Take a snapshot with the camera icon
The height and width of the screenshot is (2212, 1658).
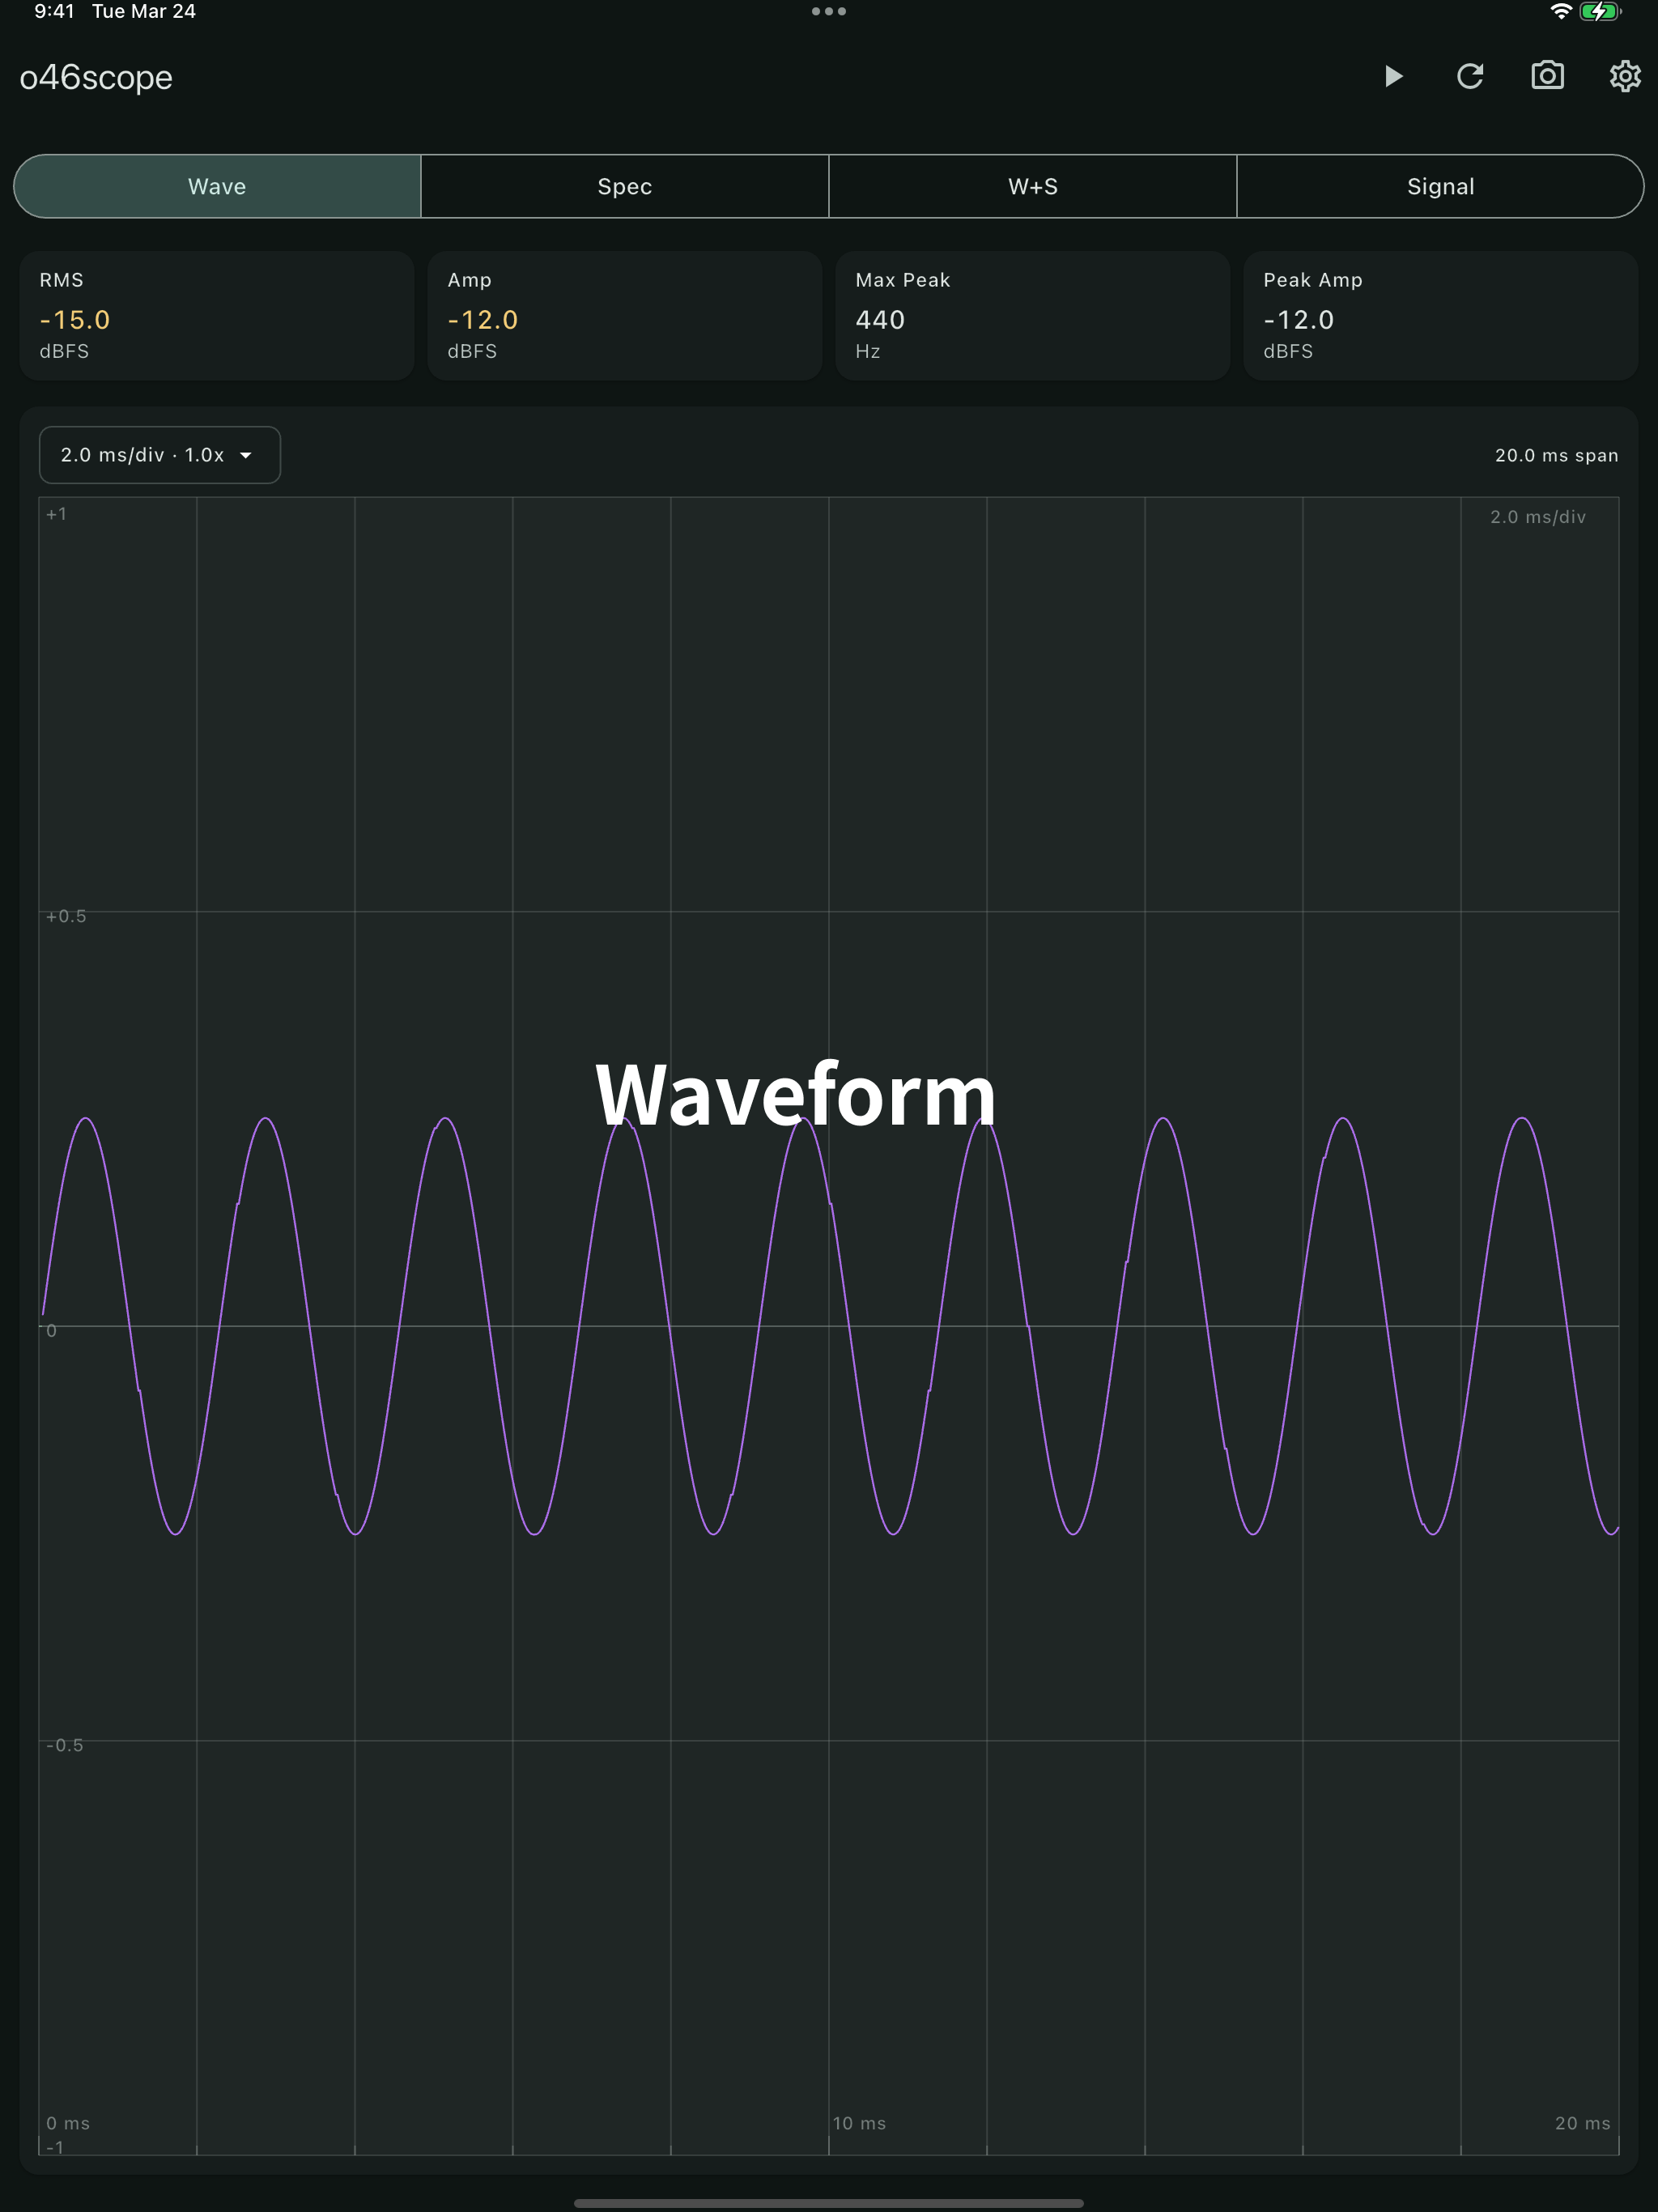(x=1547, y=76)
